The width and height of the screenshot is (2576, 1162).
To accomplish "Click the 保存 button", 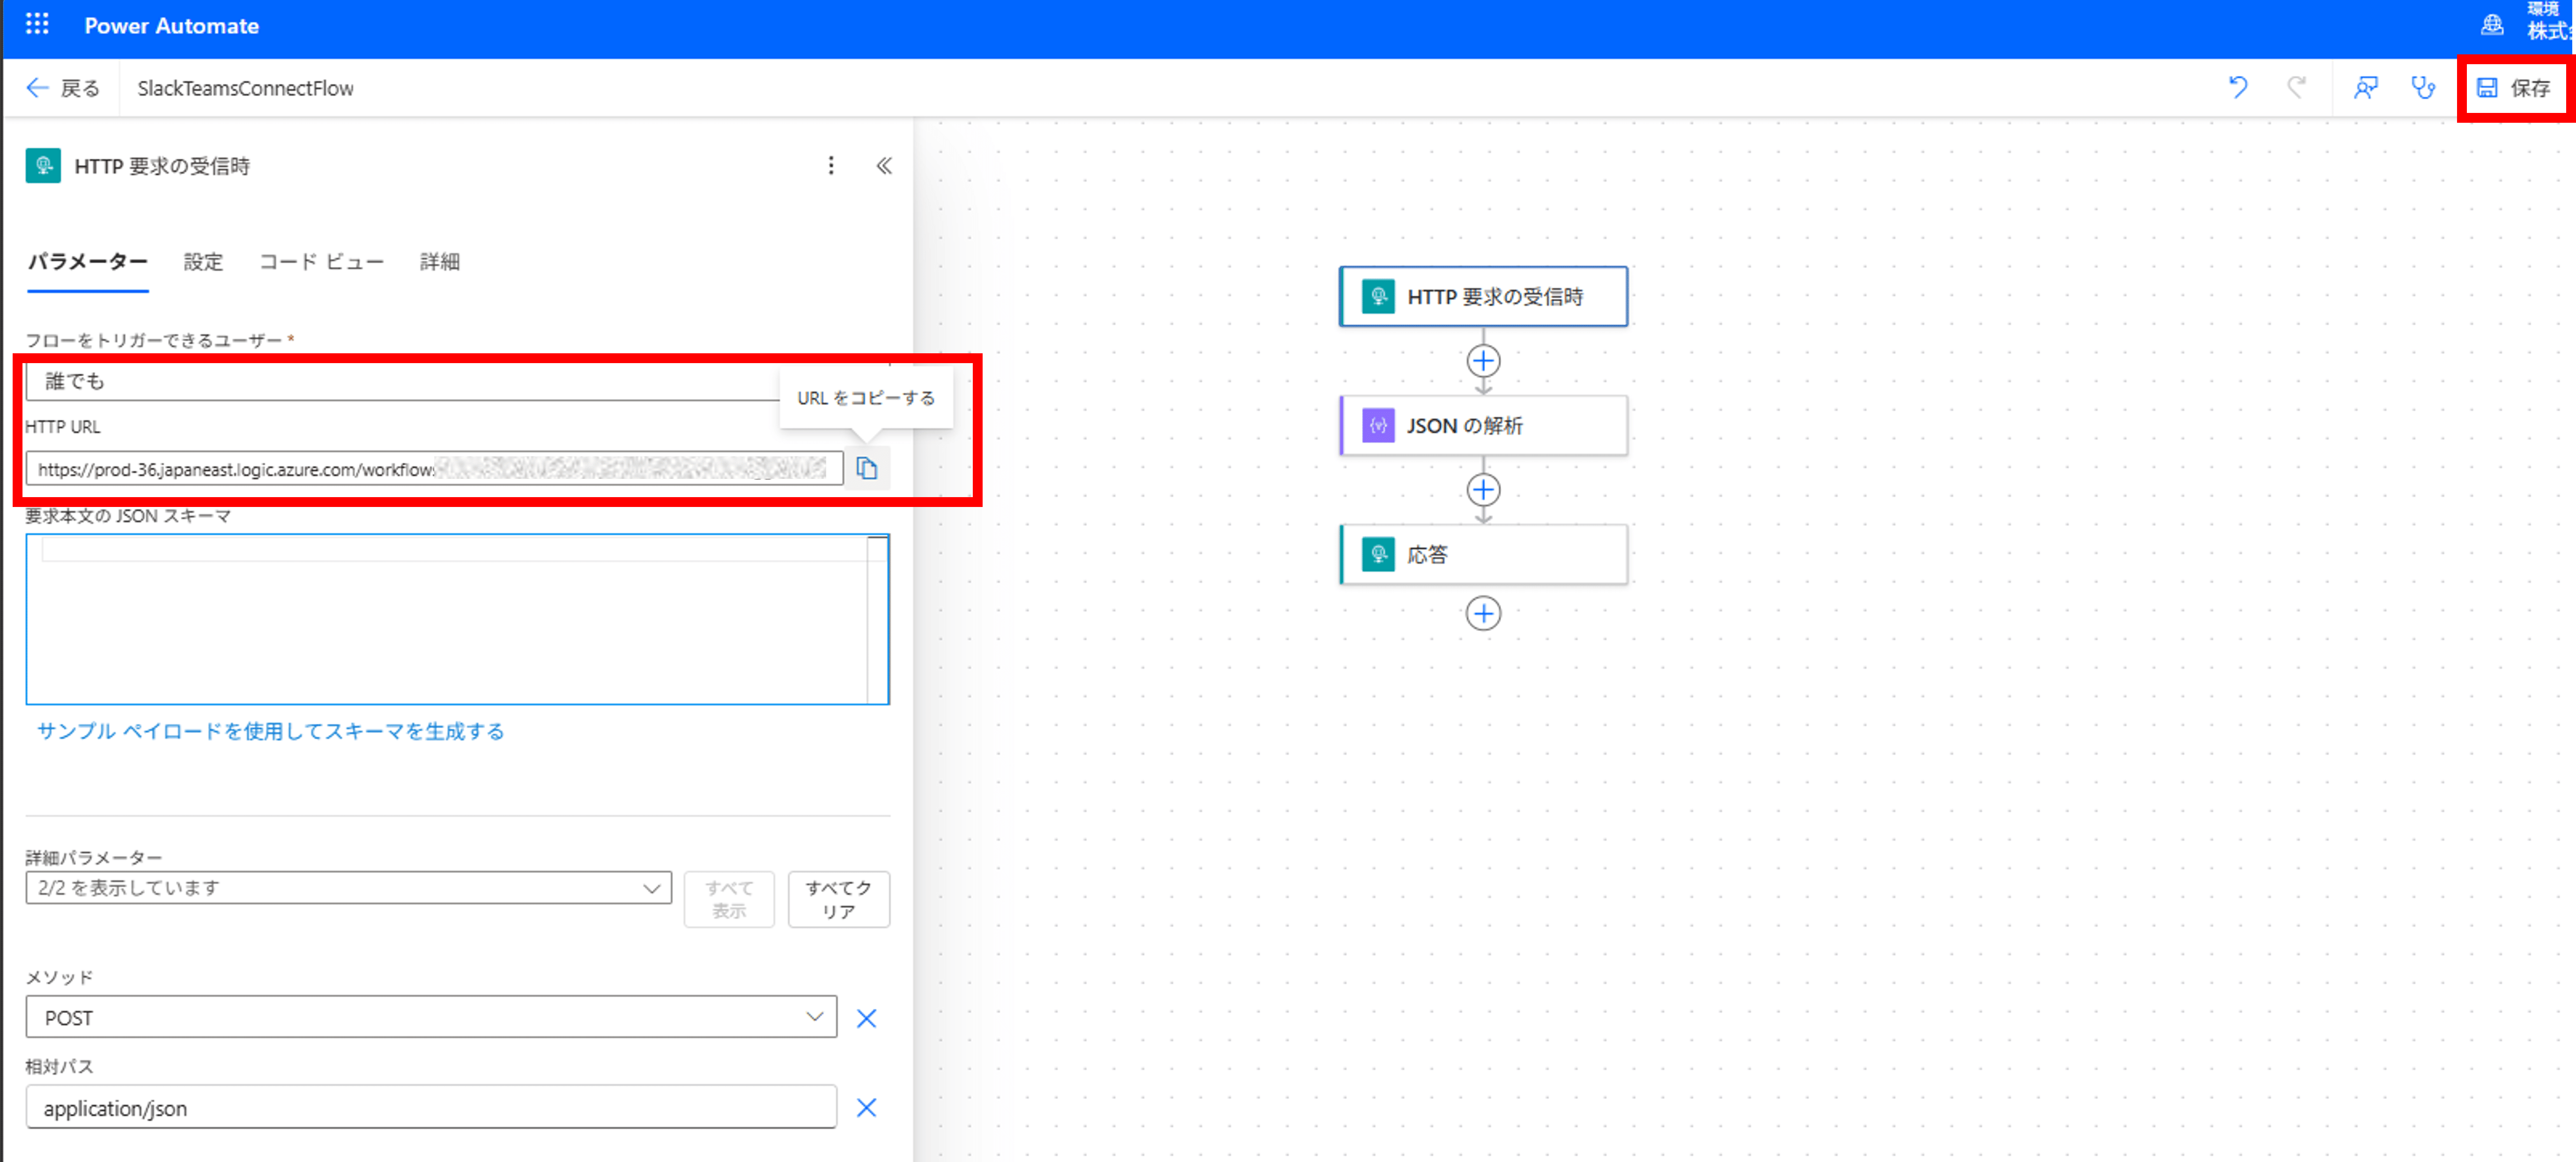I will pyautogui.click(x=2514, y=88).
